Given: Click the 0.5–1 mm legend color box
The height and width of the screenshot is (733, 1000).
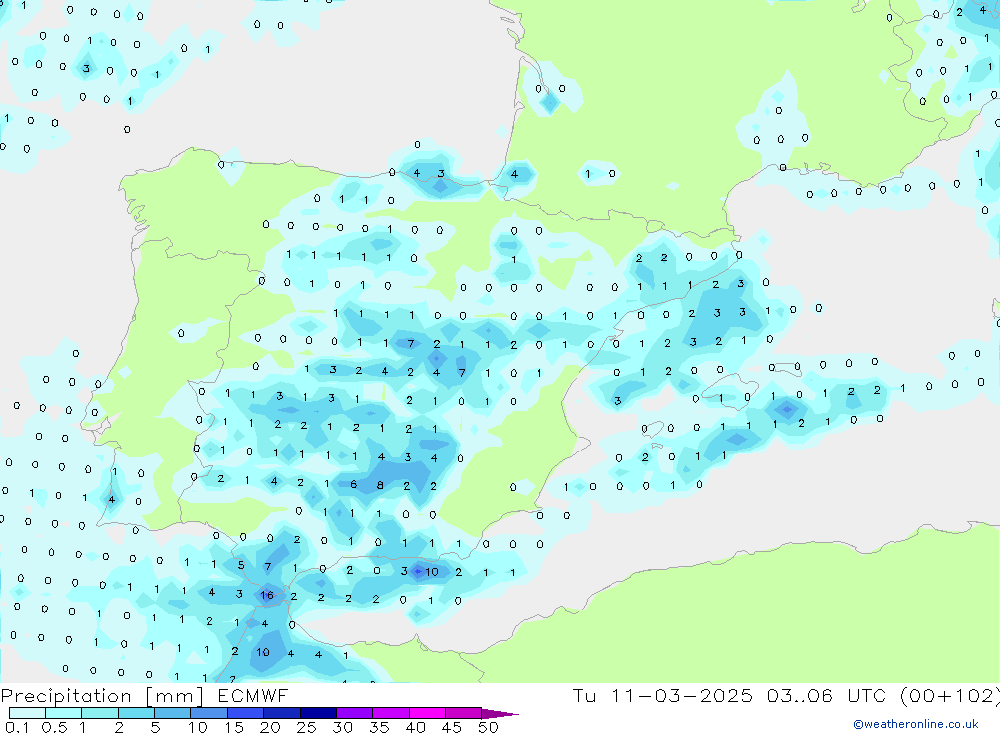Looking at the screenshot, I should [x=64, y=713].
